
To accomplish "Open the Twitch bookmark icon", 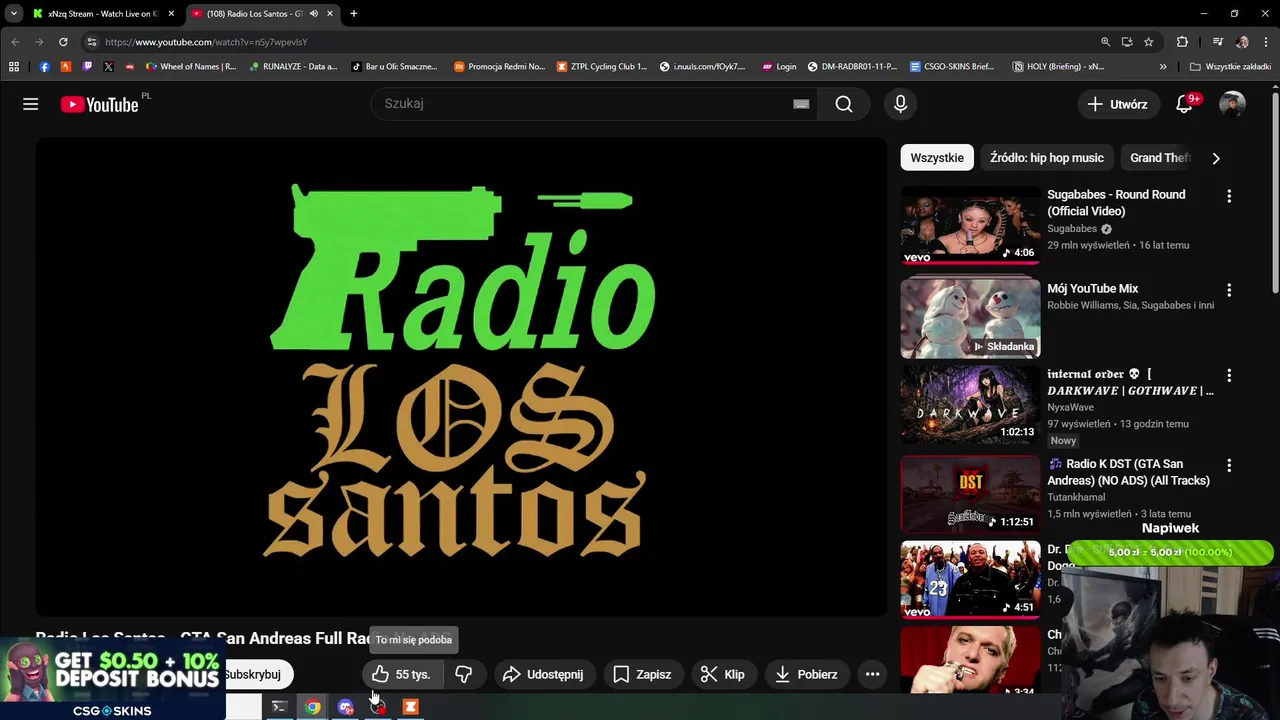I will [87, 67].
